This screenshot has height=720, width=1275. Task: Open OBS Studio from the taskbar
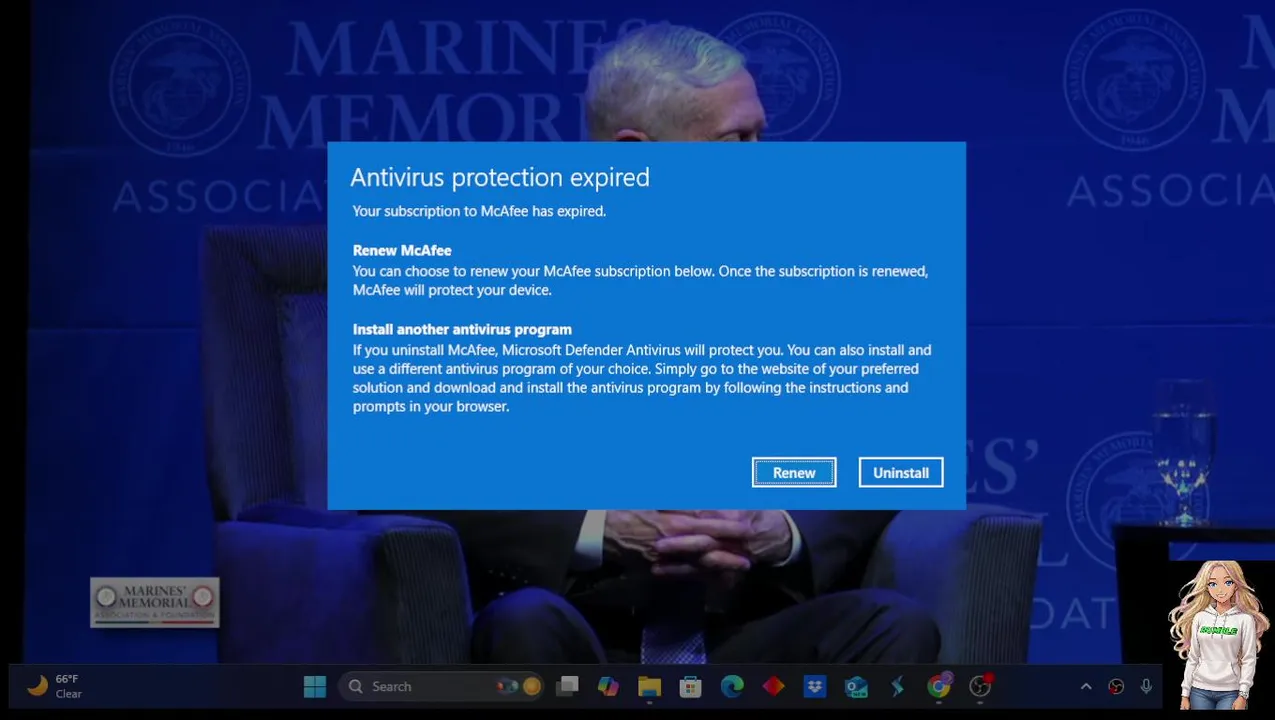[980, 686]
